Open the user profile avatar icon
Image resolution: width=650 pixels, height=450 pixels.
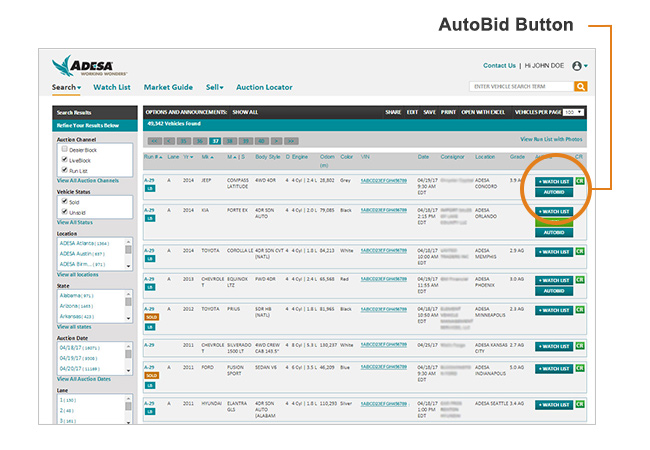[577, 66]
